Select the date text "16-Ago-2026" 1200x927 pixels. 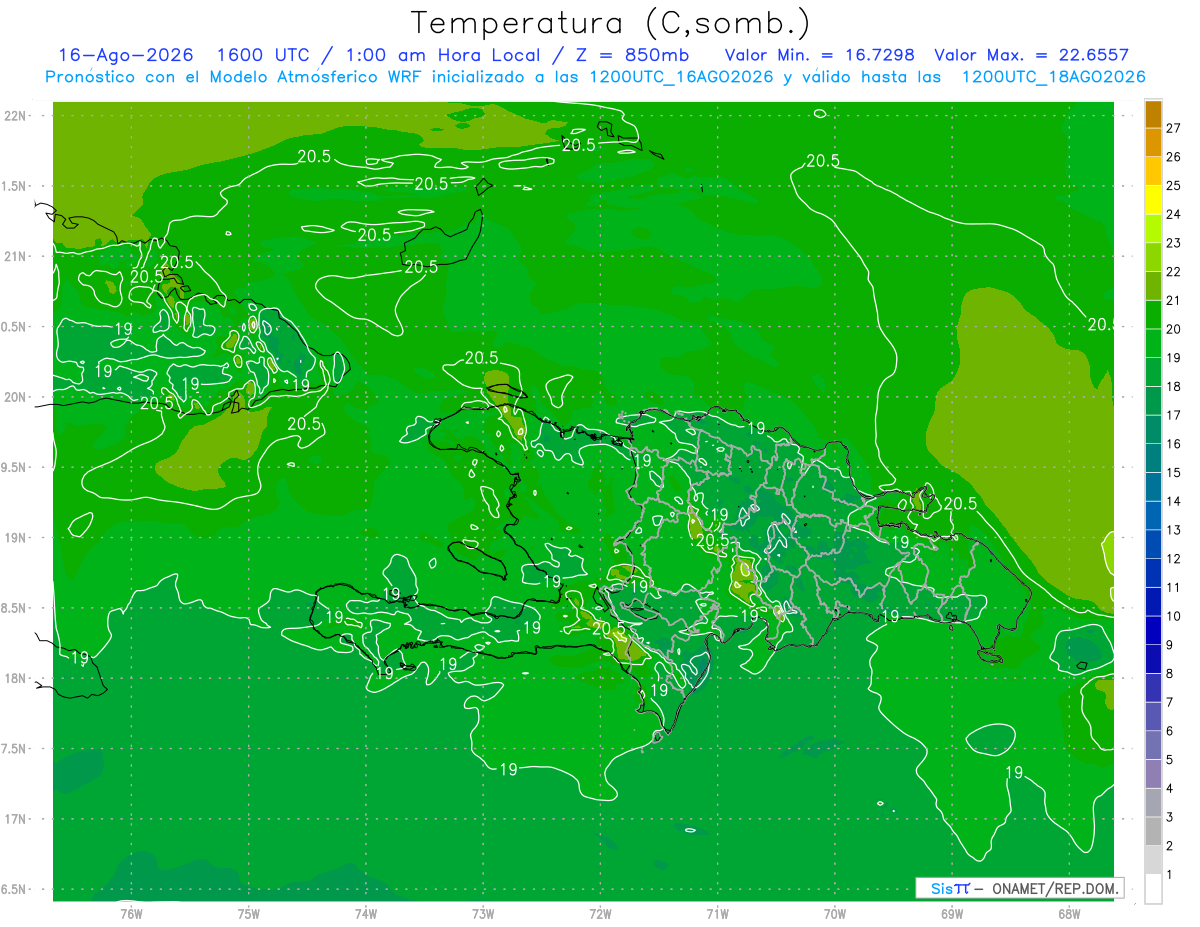click(126, 55)
